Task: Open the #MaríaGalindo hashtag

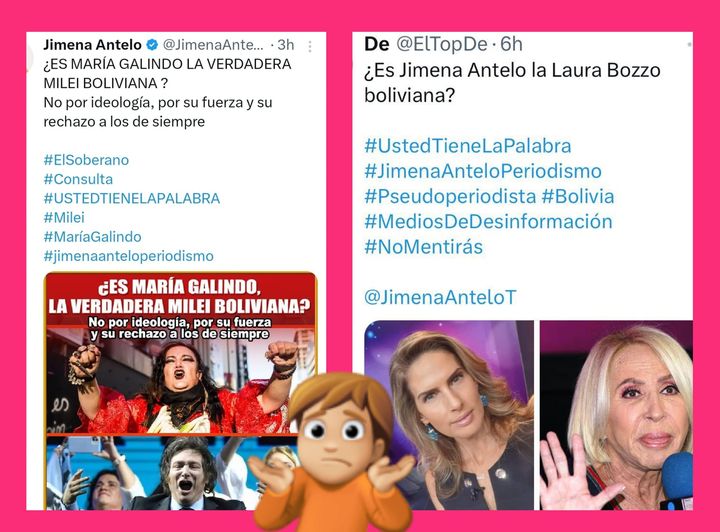Action: coord(92,237)
